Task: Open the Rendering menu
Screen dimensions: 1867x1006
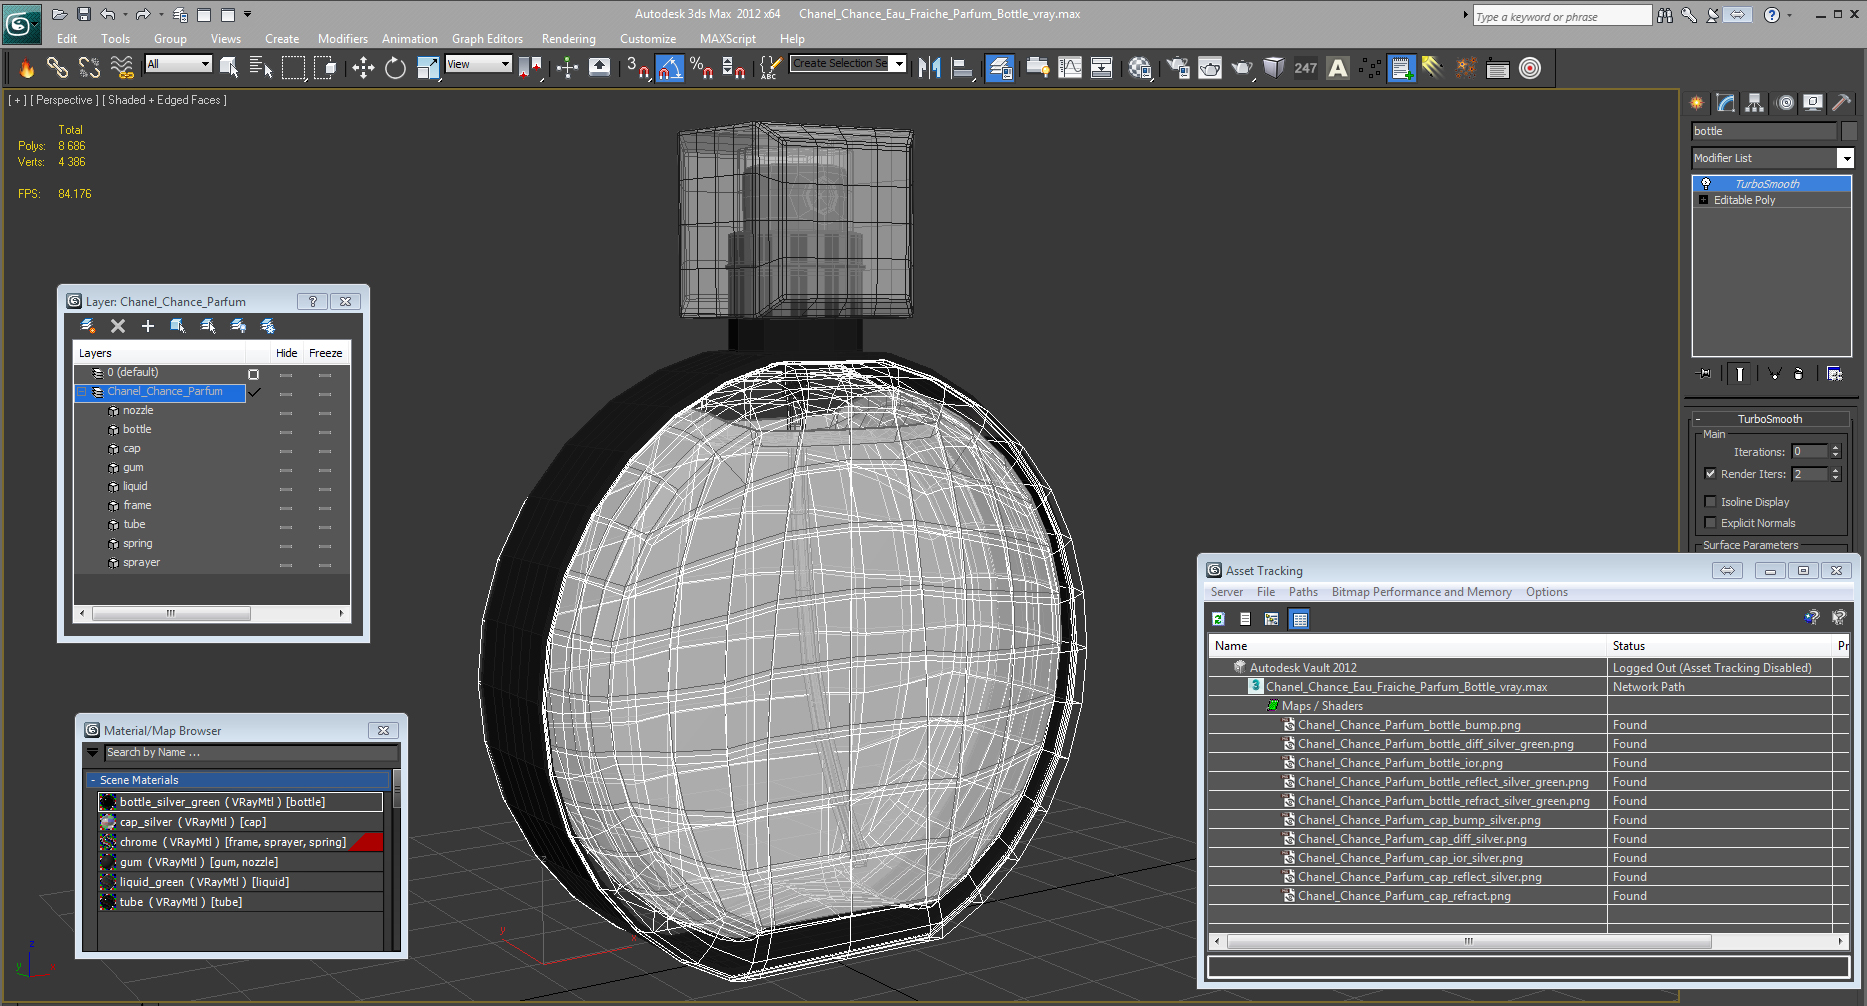Action: coord(568,39)
